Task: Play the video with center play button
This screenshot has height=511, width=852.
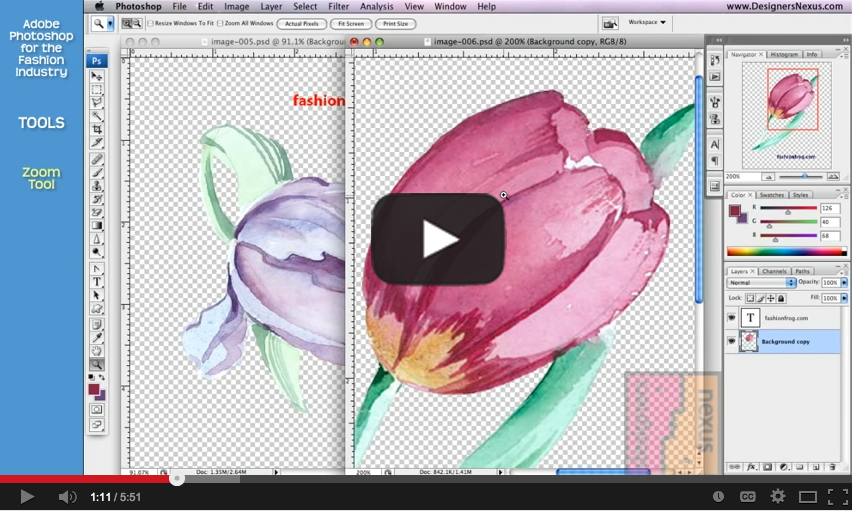Action: [438, 239]
